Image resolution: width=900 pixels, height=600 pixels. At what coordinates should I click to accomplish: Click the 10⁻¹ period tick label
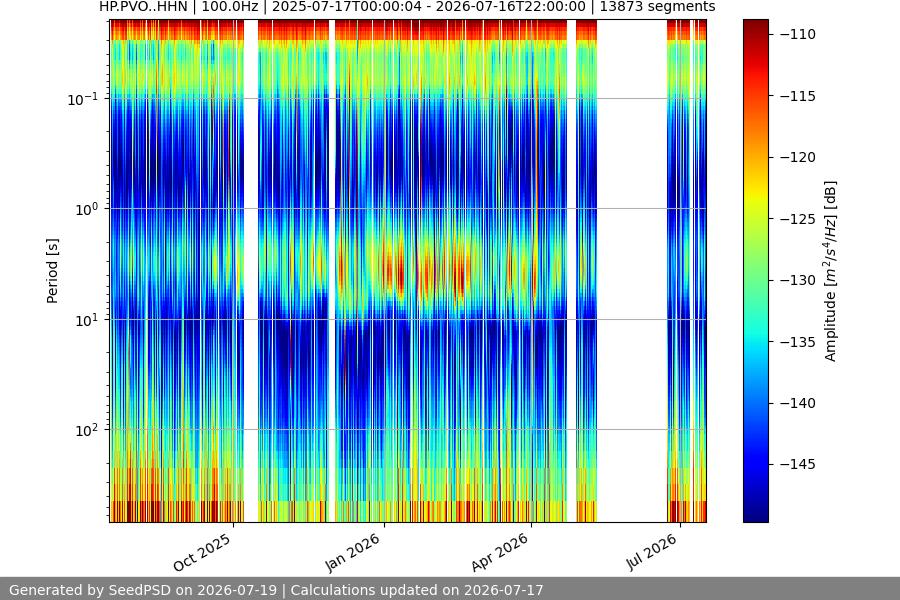pyautogui.click(x=83, y=99)
